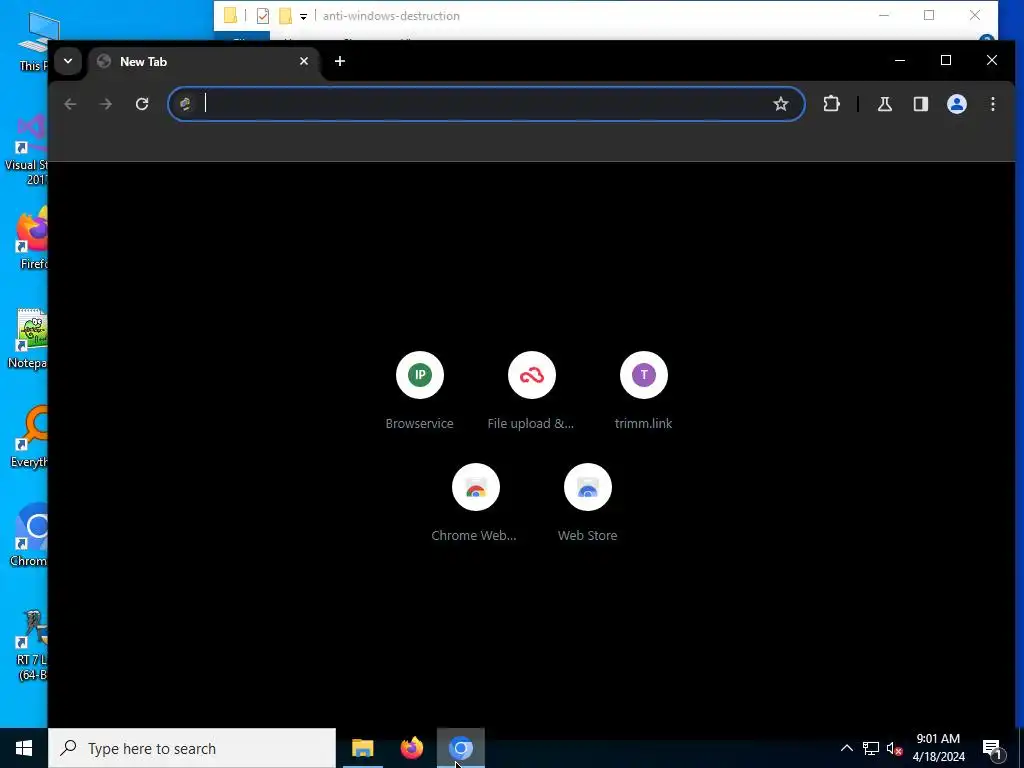The height and width of the screenshot is (768, 1024).
Task: Open the Chrome Web Store shortcut
Action: (475, 503)
